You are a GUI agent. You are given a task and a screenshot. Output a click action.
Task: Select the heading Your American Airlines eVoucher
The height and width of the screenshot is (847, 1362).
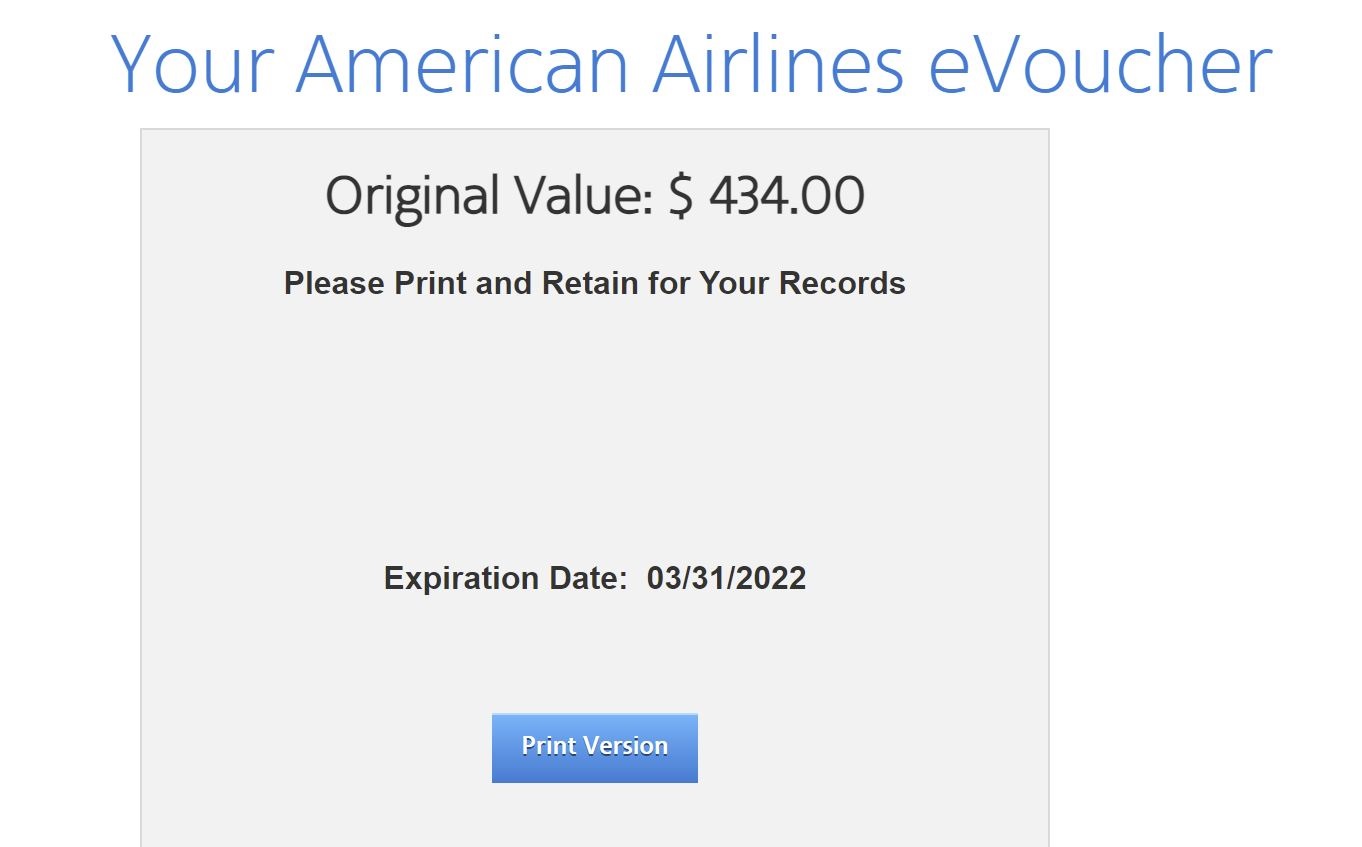[692, 63]
